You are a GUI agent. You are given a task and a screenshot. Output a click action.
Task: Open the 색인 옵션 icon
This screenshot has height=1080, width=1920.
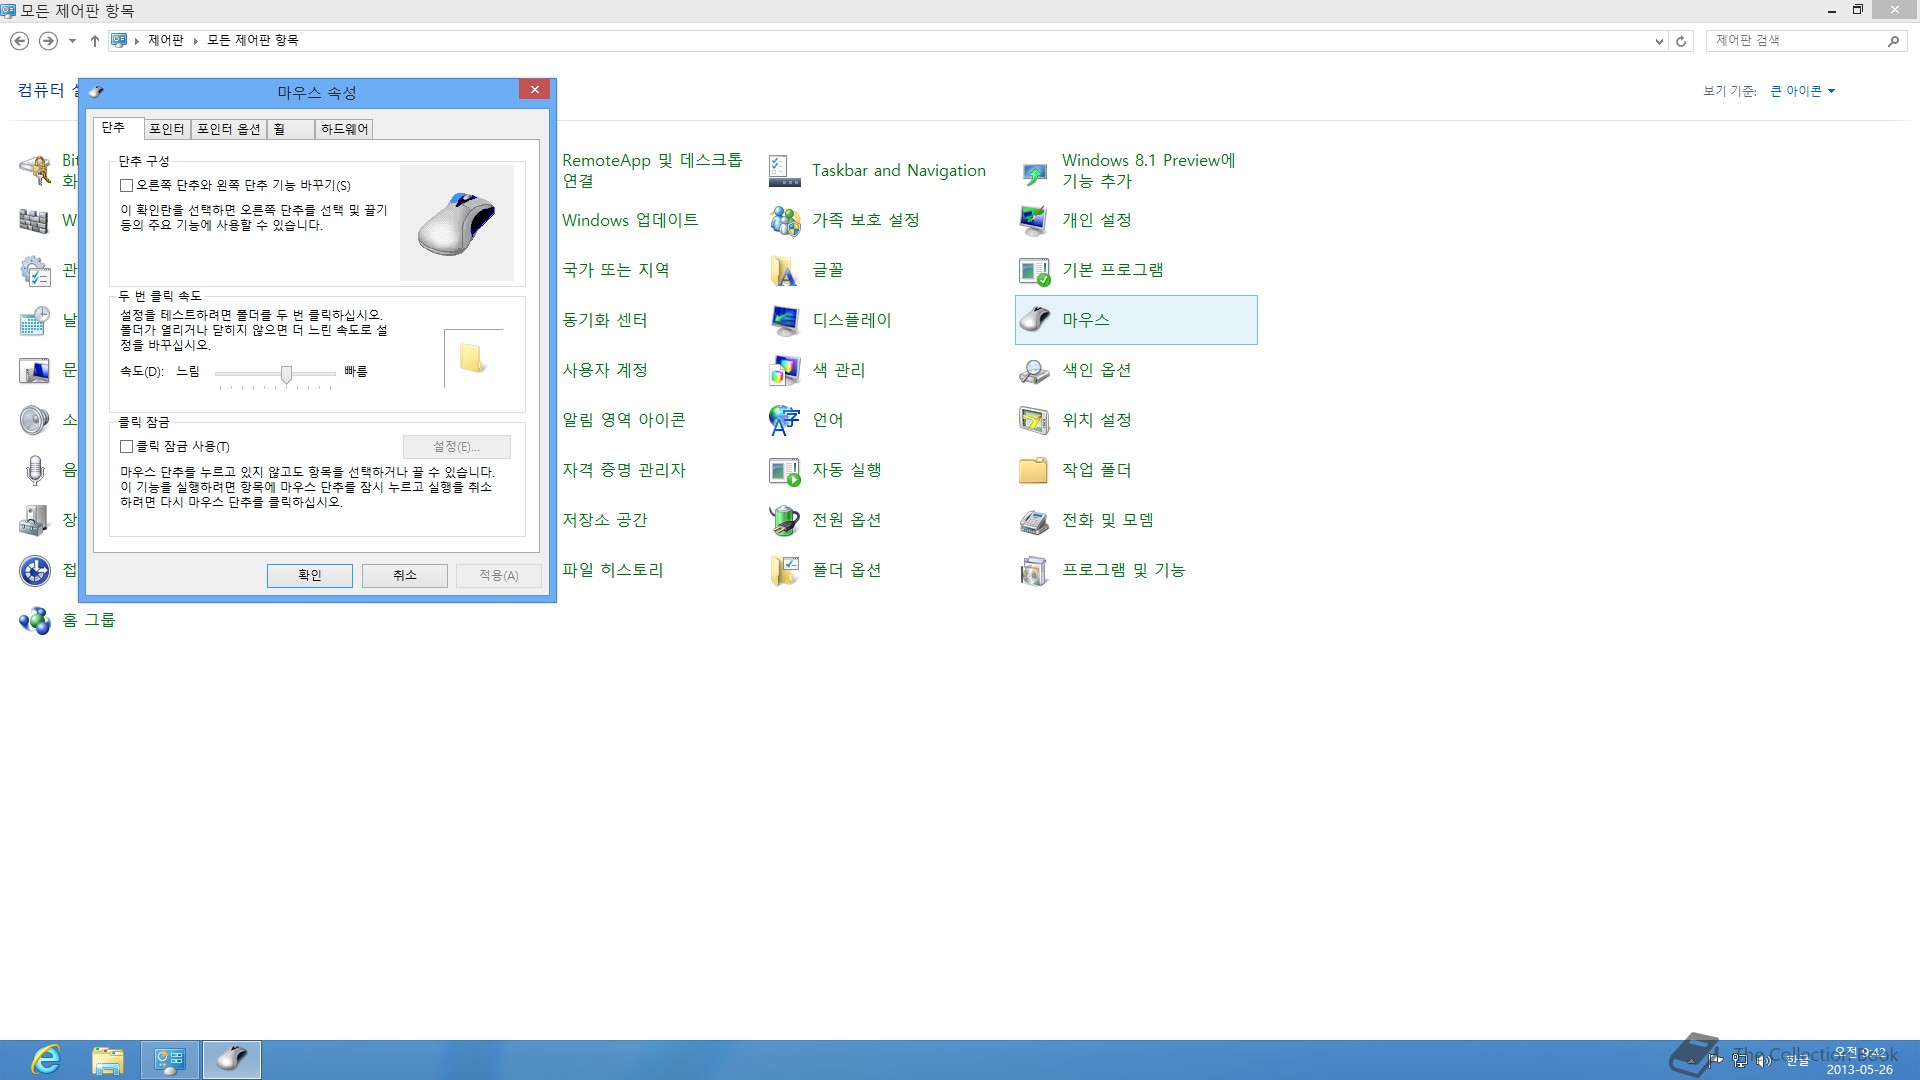1034,370
